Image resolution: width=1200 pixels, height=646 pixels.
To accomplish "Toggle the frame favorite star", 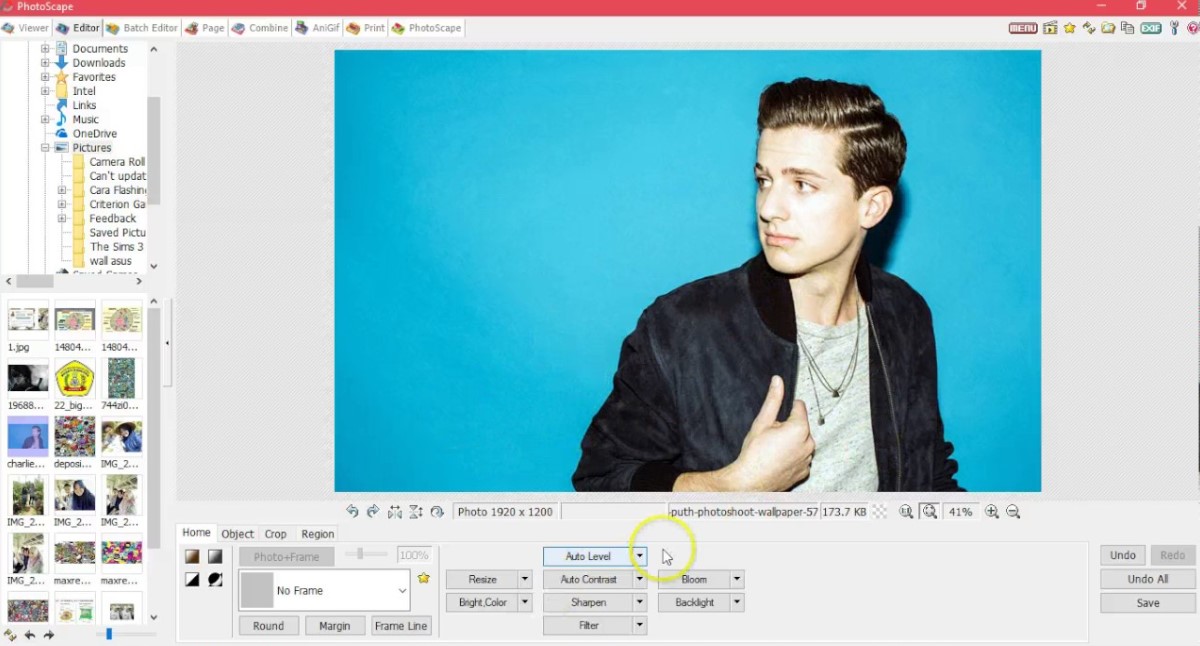I will pyautogui.click(x=423, y=578).
